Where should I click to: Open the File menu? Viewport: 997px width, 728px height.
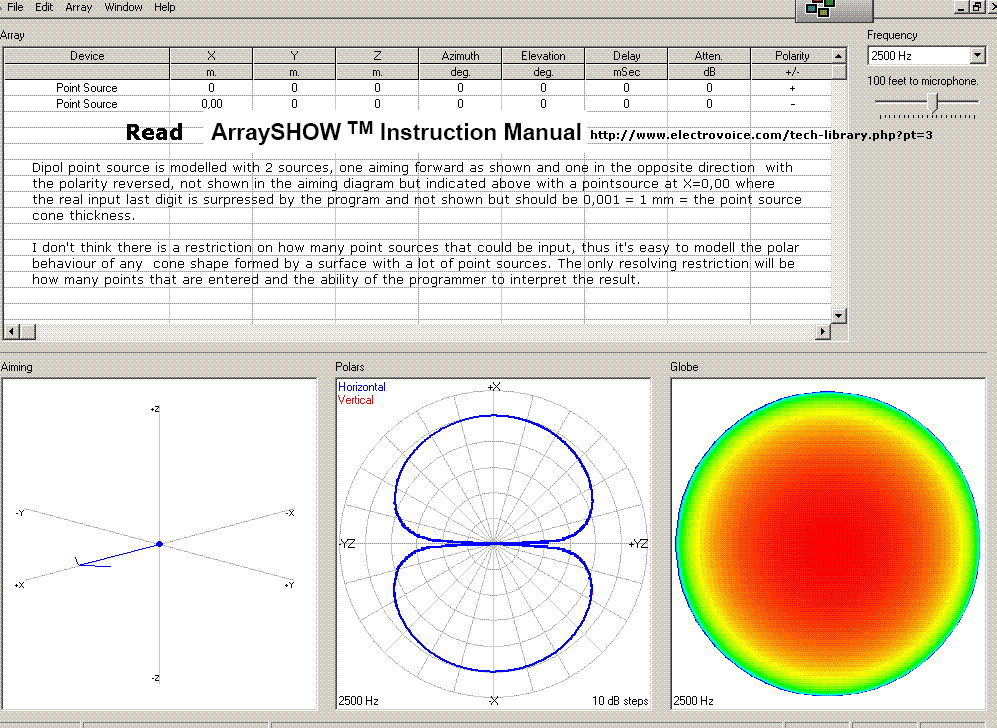point(15,7)
